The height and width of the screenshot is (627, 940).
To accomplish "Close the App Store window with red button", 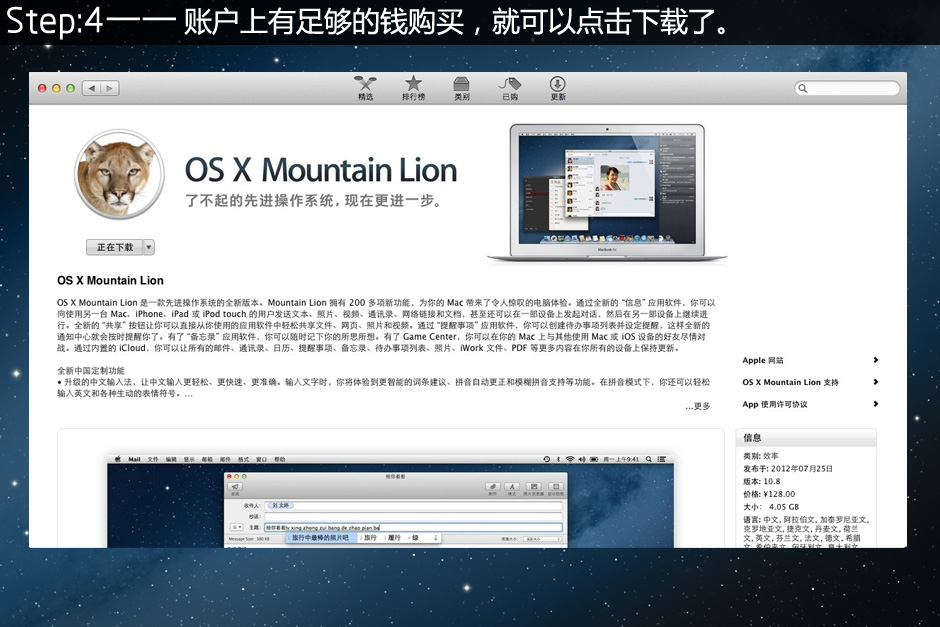I will 42,88.
